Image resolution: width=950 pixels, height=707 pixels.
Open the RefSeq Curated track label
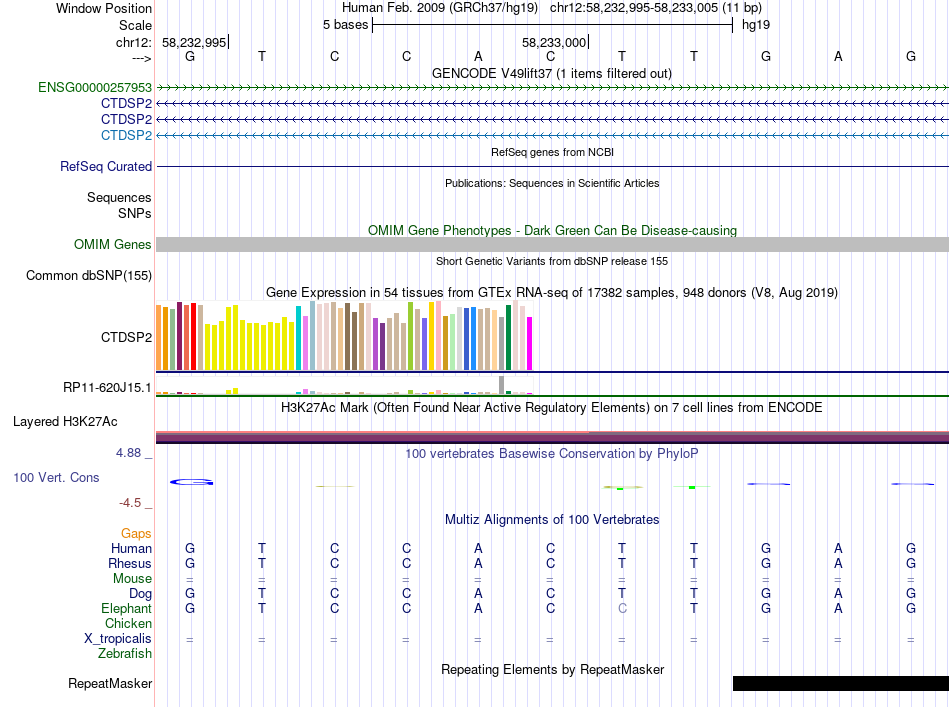click(105, 166)
